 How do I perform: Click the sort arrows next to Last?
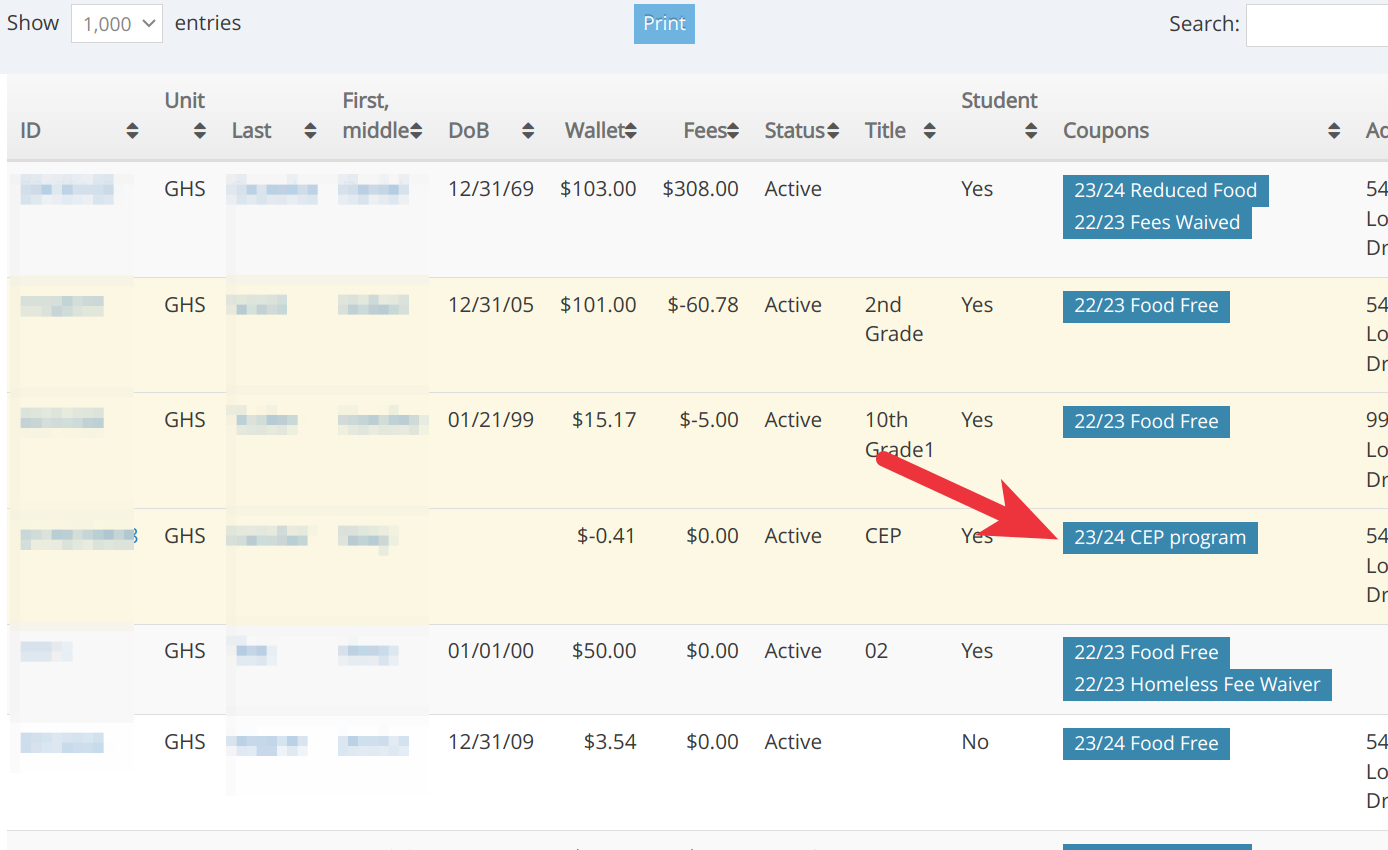(x=310, y=131)
